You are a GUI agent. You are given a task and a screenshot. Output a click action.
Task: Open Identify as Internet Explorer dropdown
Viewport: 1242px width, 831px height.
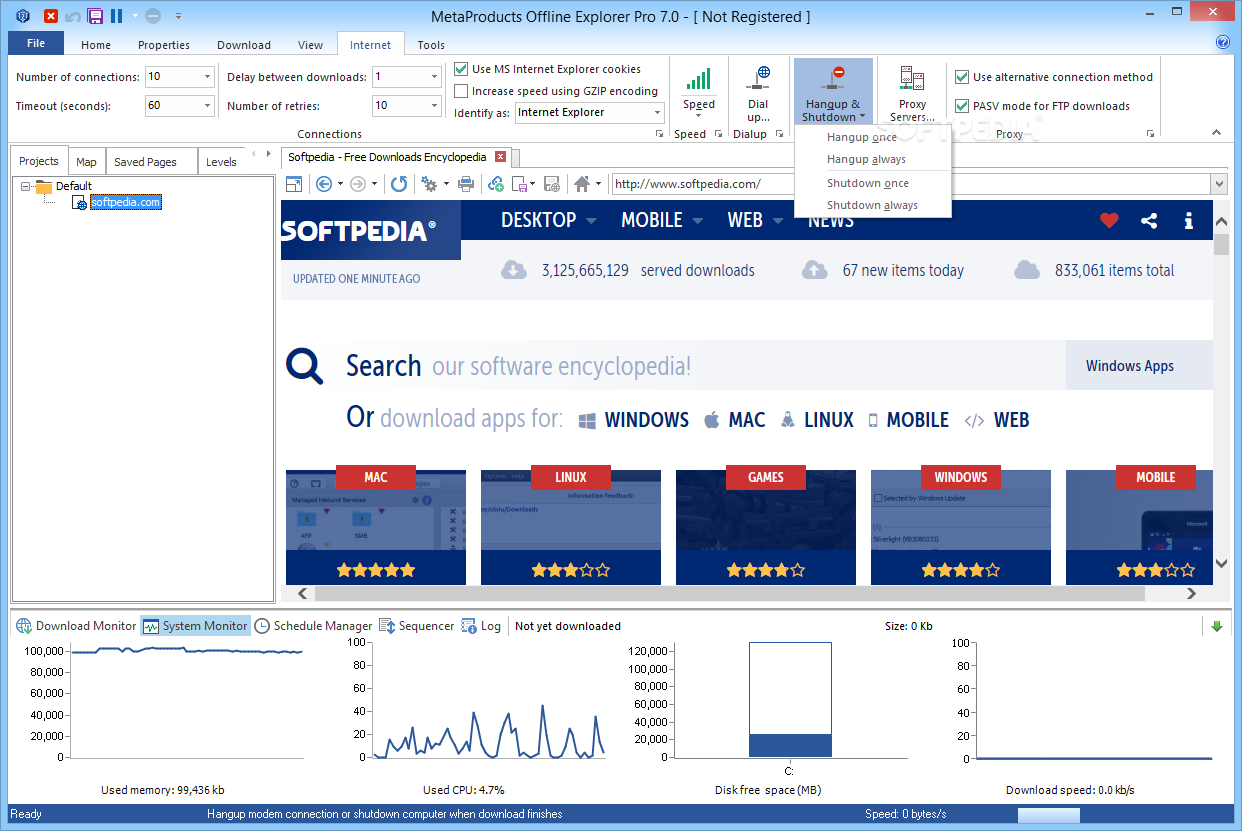tap(656, 113)
